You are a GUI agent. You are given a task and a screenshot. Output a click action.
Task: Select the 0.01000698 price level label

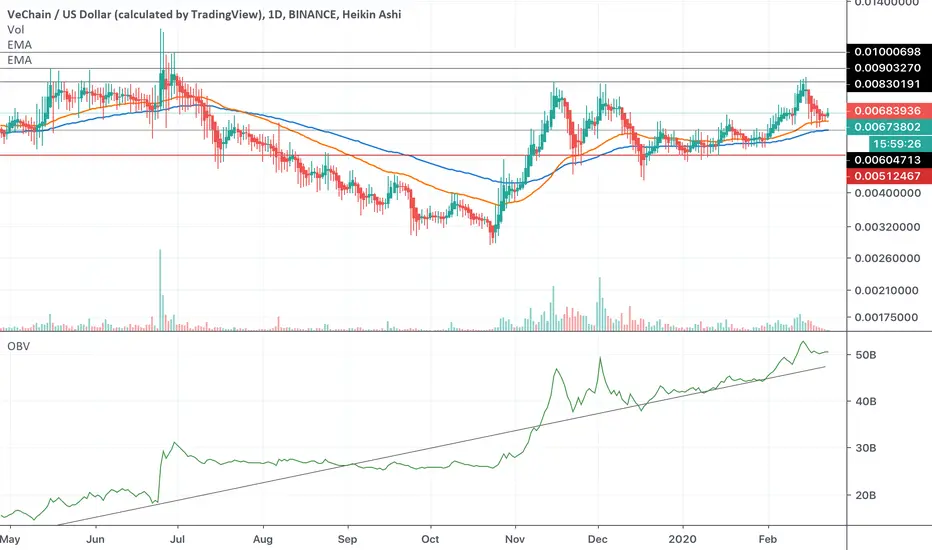click(888, 52)
